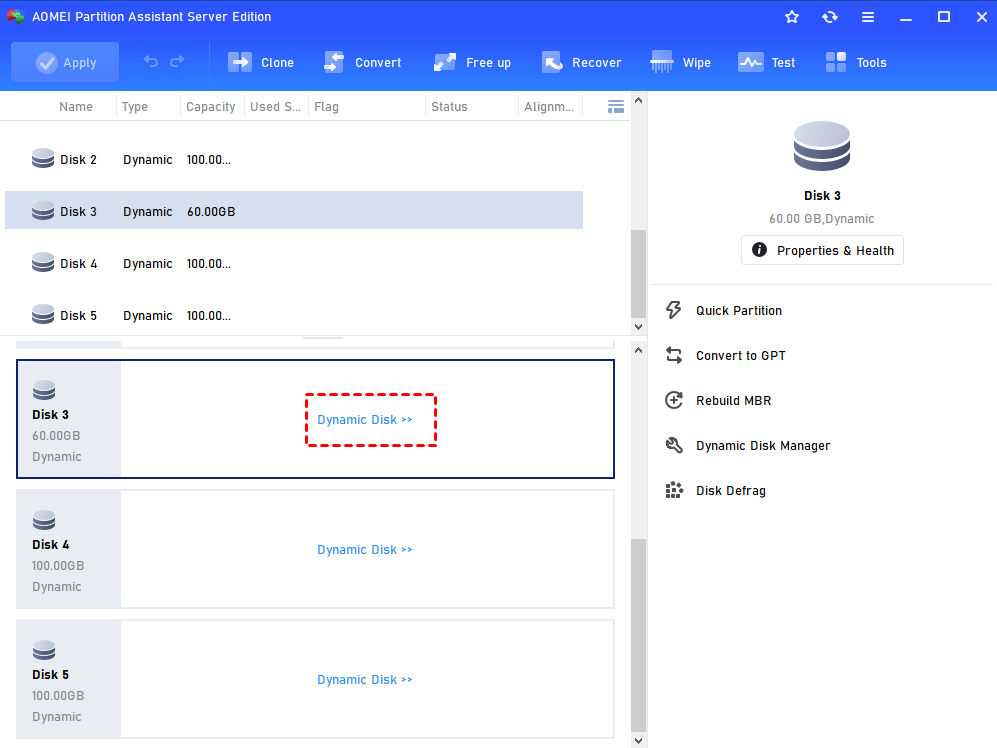The height and width of the screenshot is (748, 997).
Task: Click the Disk 2 drive icon in list
Action: (43, 158)
